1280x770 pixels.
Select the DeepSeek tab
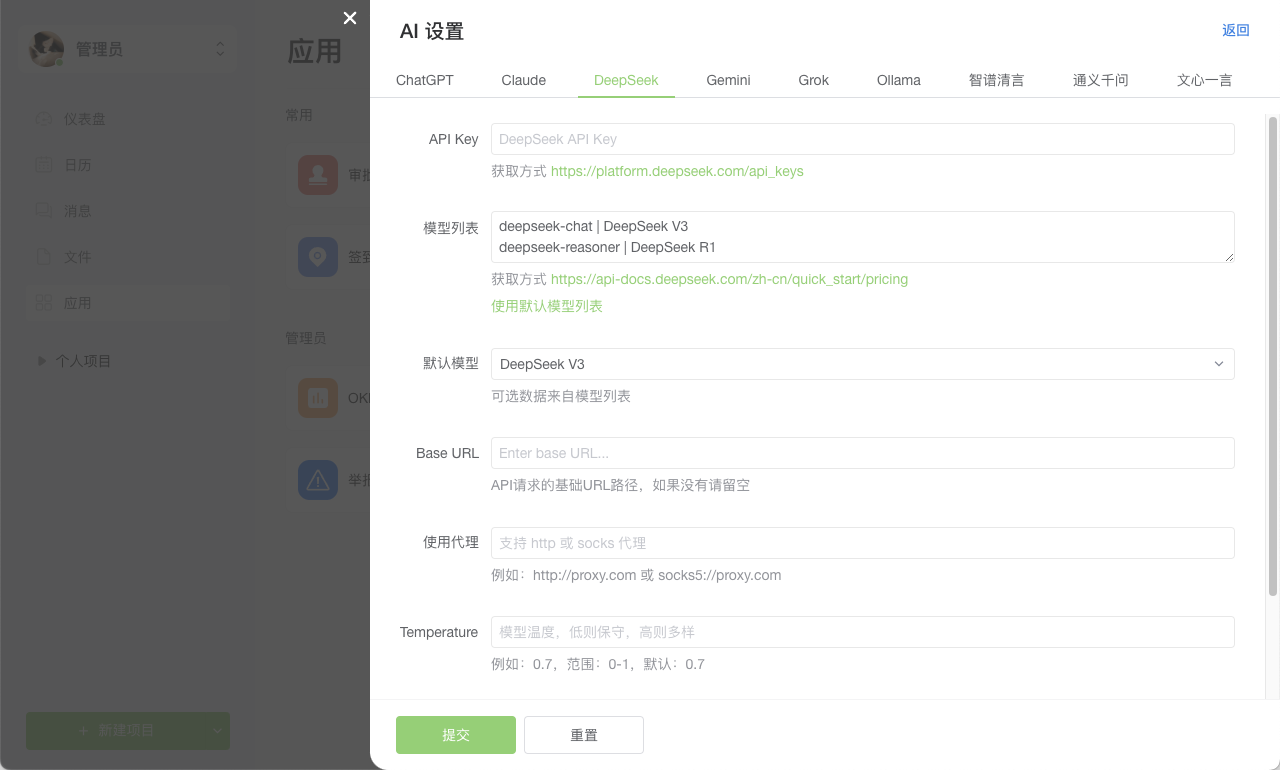tap(626, 80)
